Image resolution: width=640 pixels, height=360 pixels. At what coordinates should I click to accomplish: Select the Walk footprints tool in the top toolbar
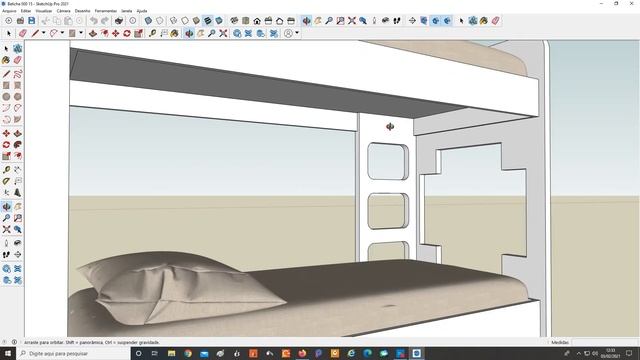[397, 20]
